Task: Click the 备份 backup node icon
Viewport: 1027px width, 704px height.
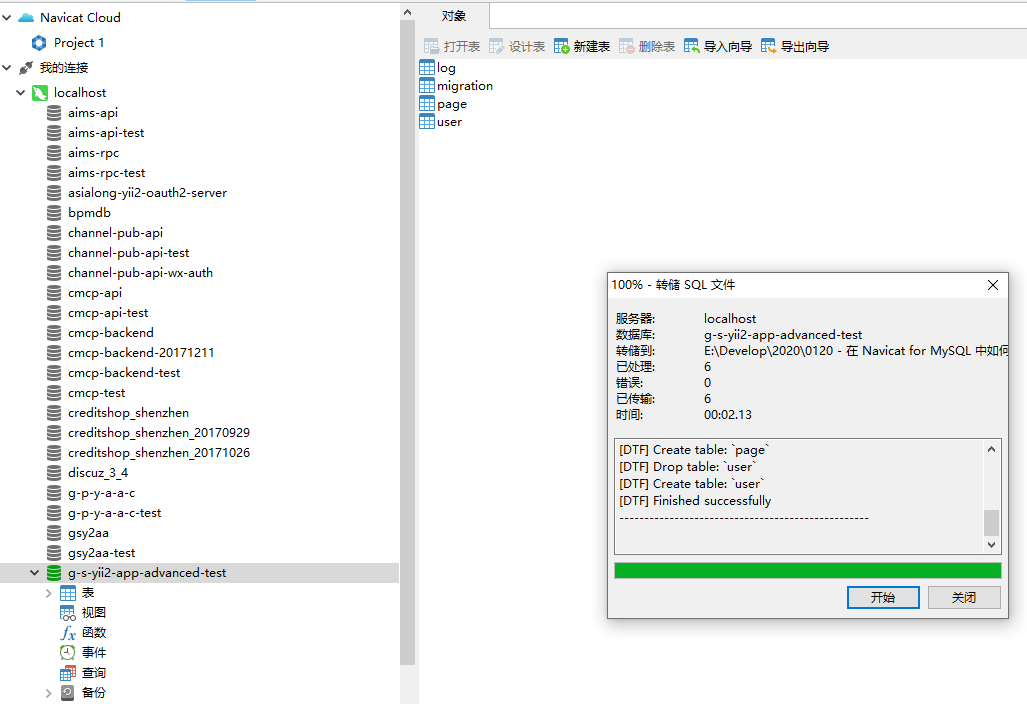Action: point(68,693)
